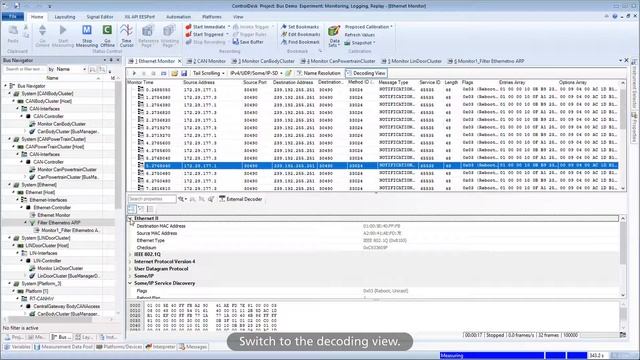Screen dimensions: 640x360
Task: Click Refresh Values
Action: pos(360,35)
